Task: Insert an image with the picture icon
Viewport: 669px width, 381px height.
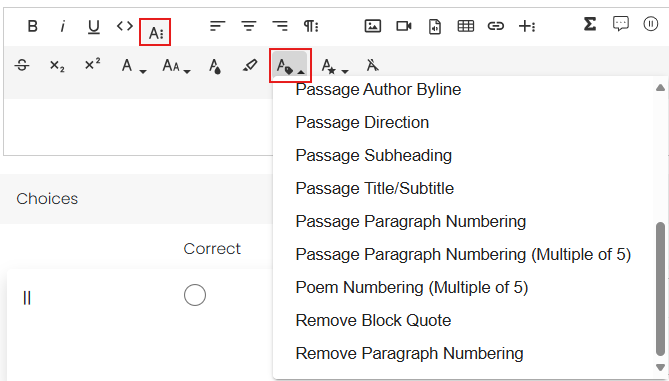Action: coord(372,26)
